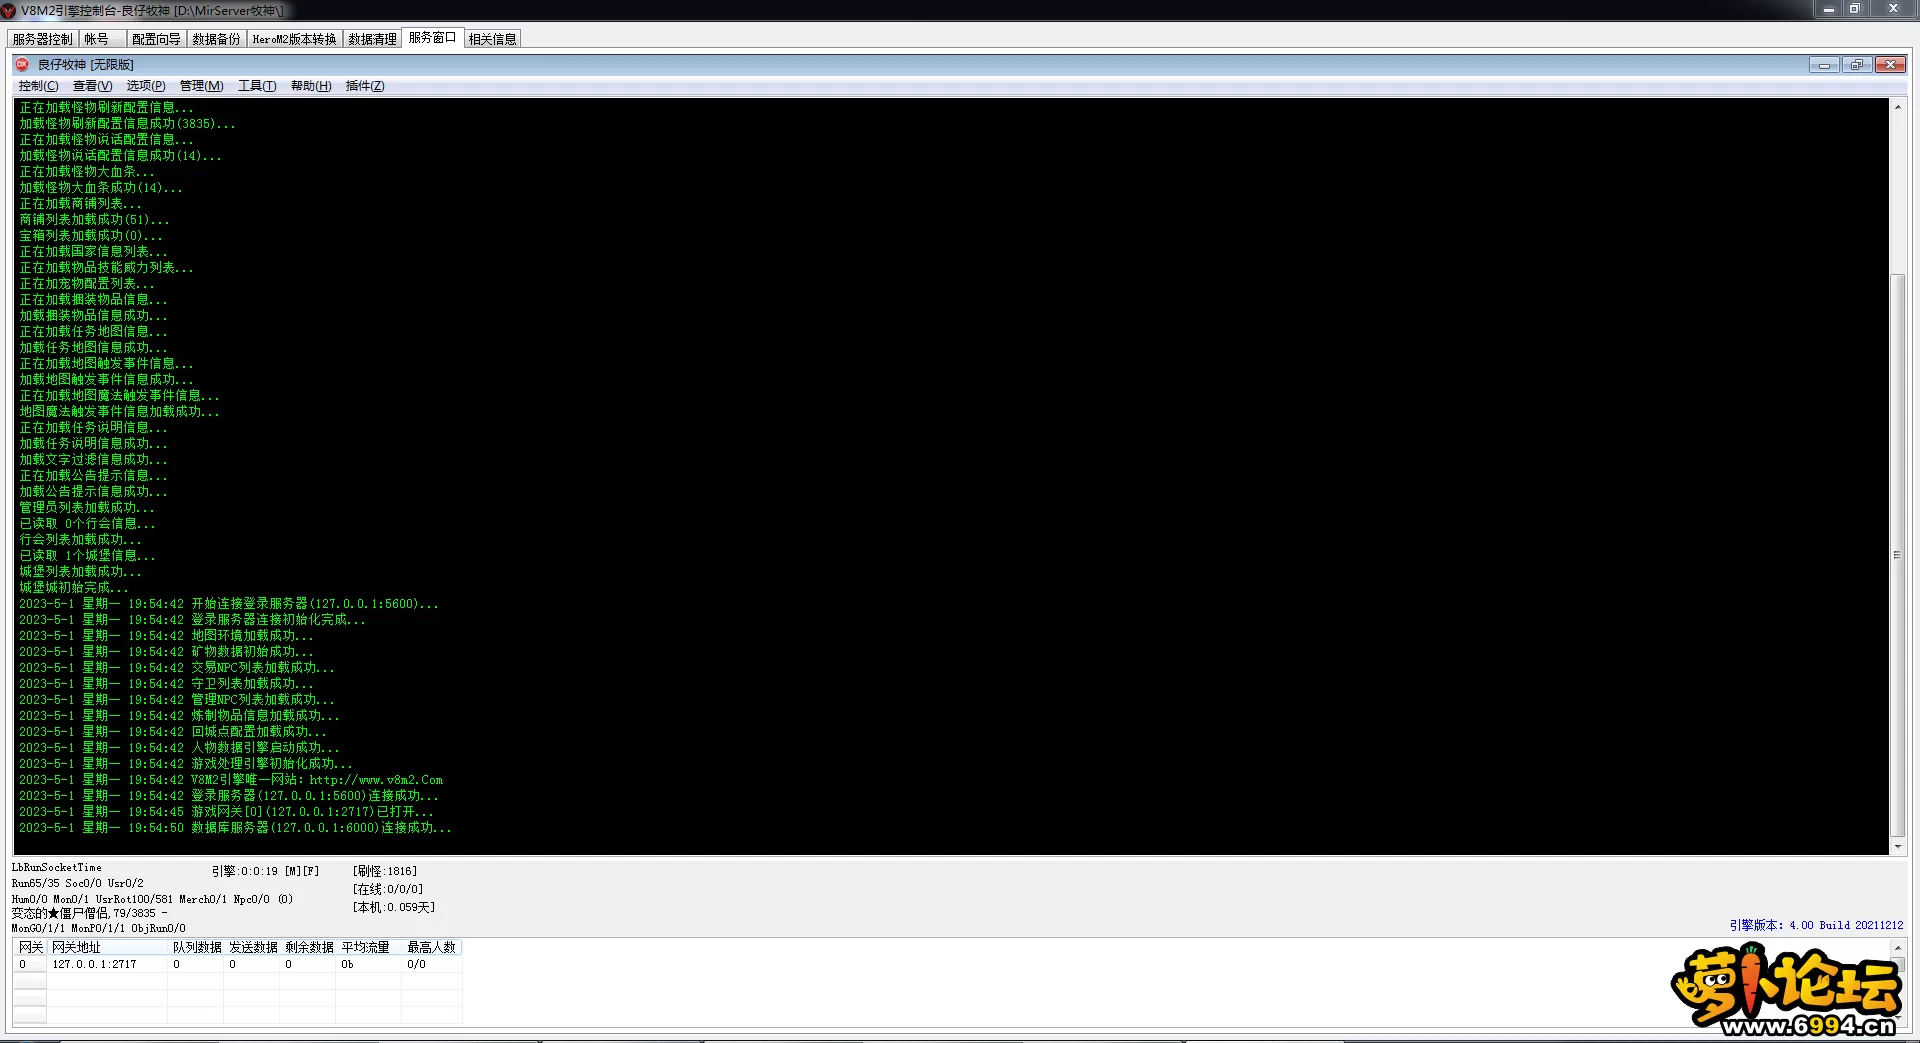Click the 网关地址 column header
The width and height of the screenshot is (1920, 1043).
(x=107, y=947)
